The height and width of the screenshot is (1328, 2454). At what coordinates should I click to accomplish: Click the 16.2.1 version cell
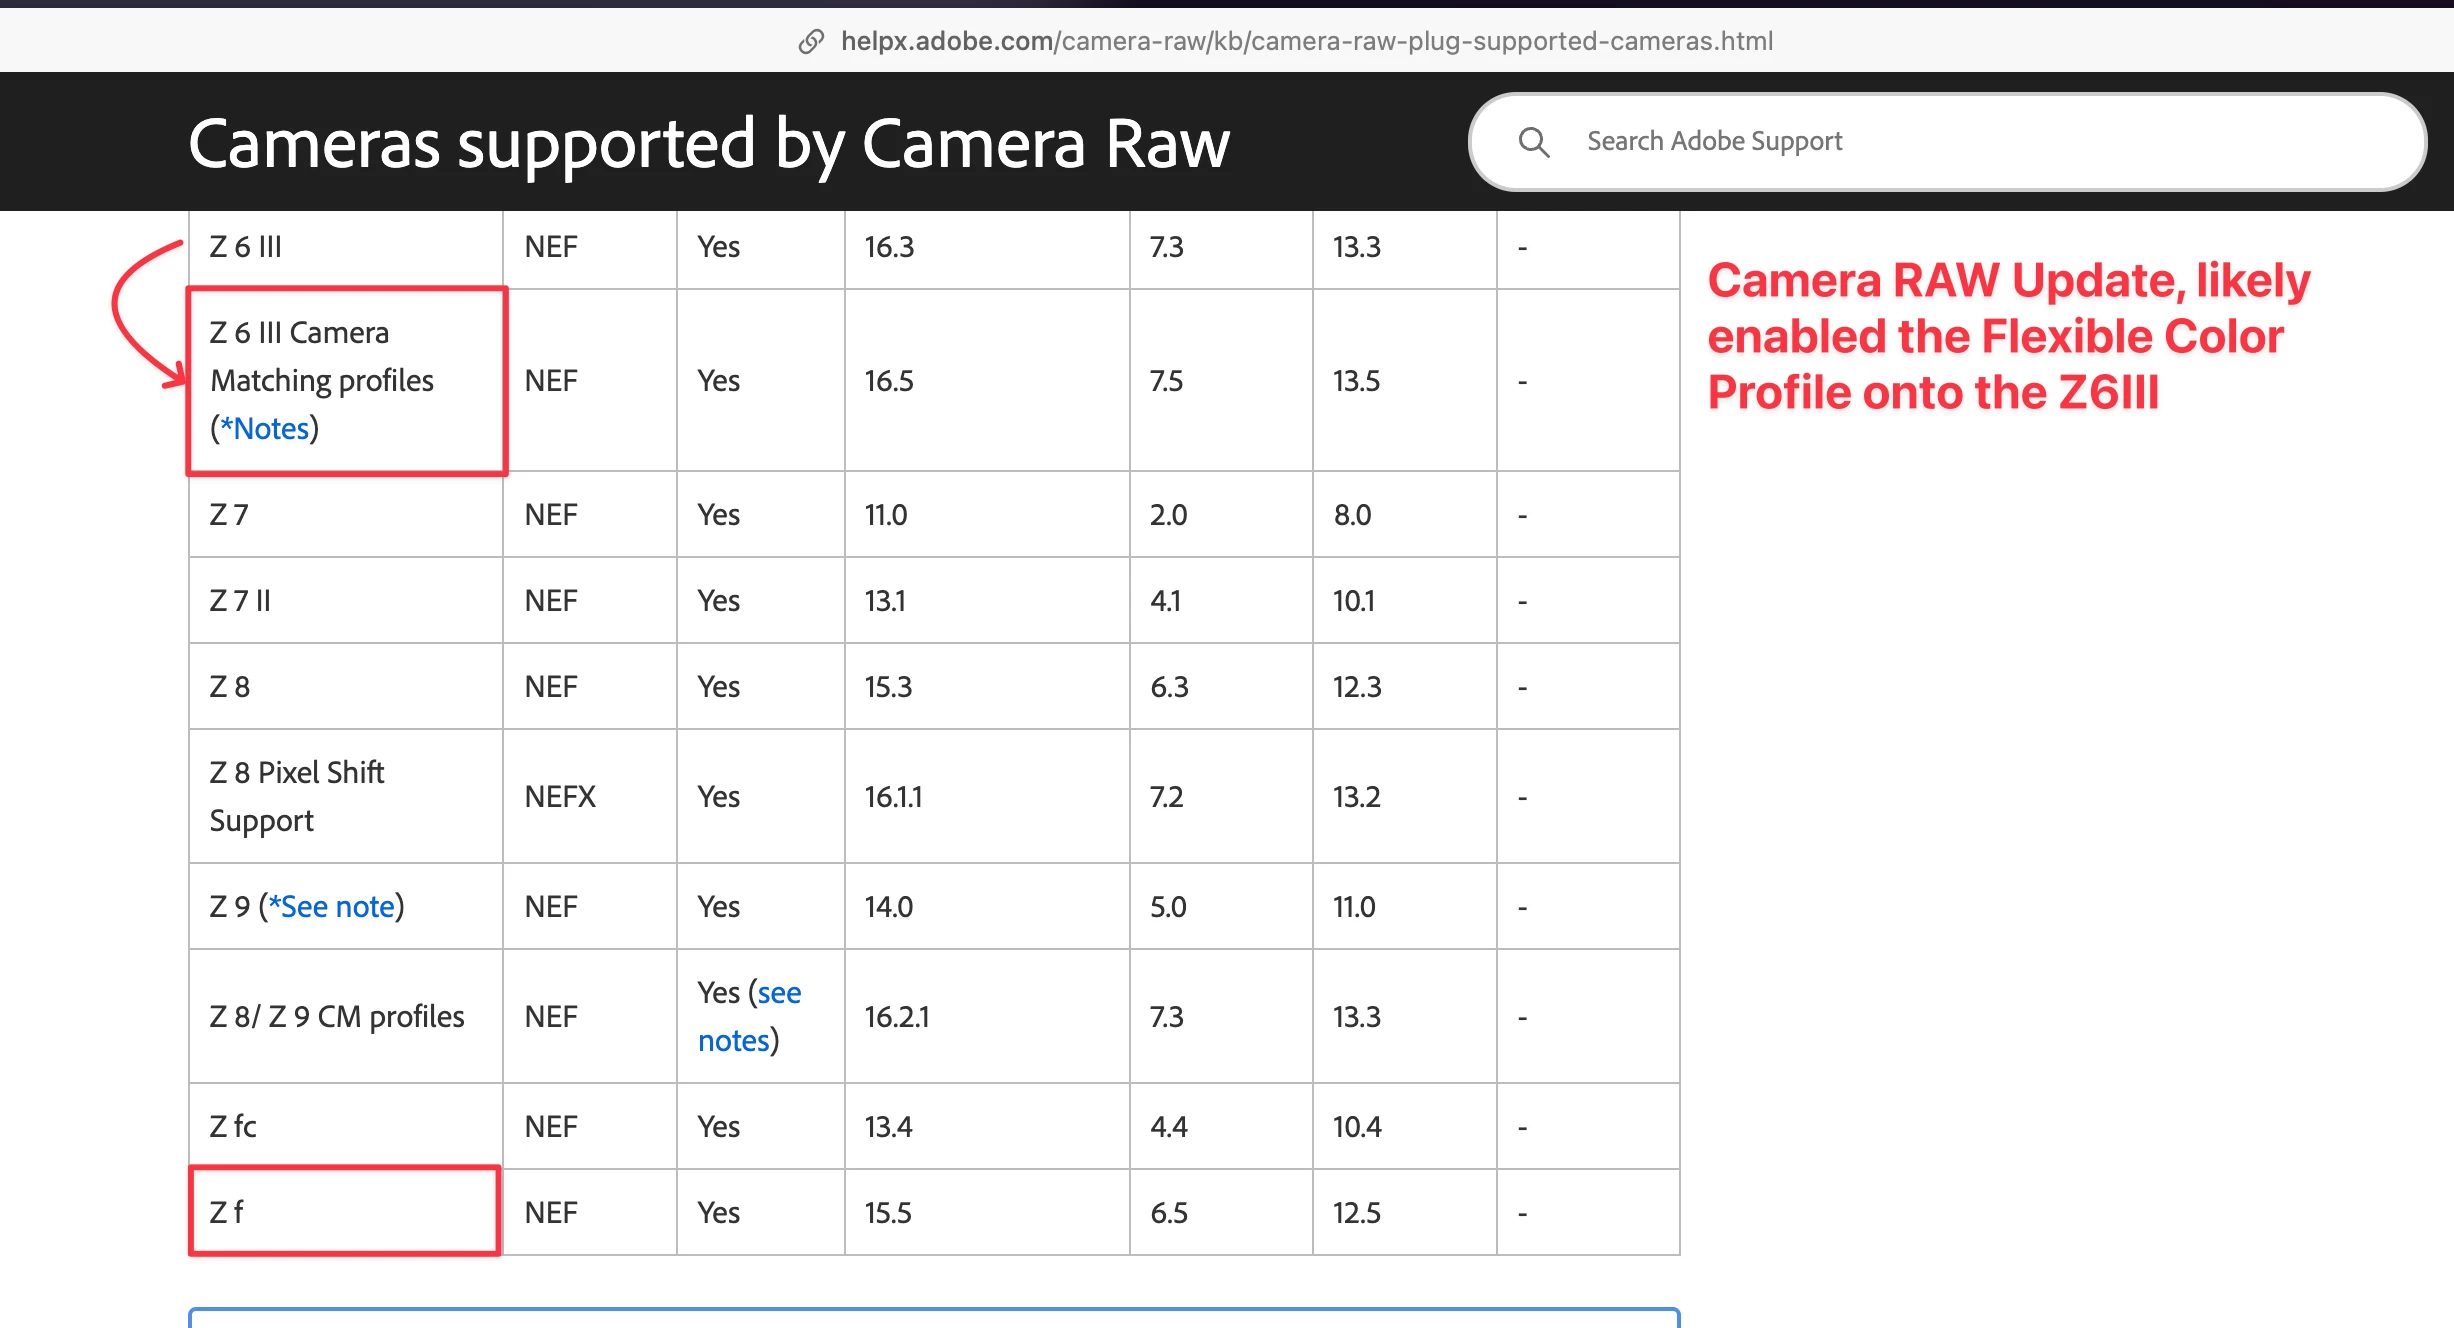[896, 1017]
